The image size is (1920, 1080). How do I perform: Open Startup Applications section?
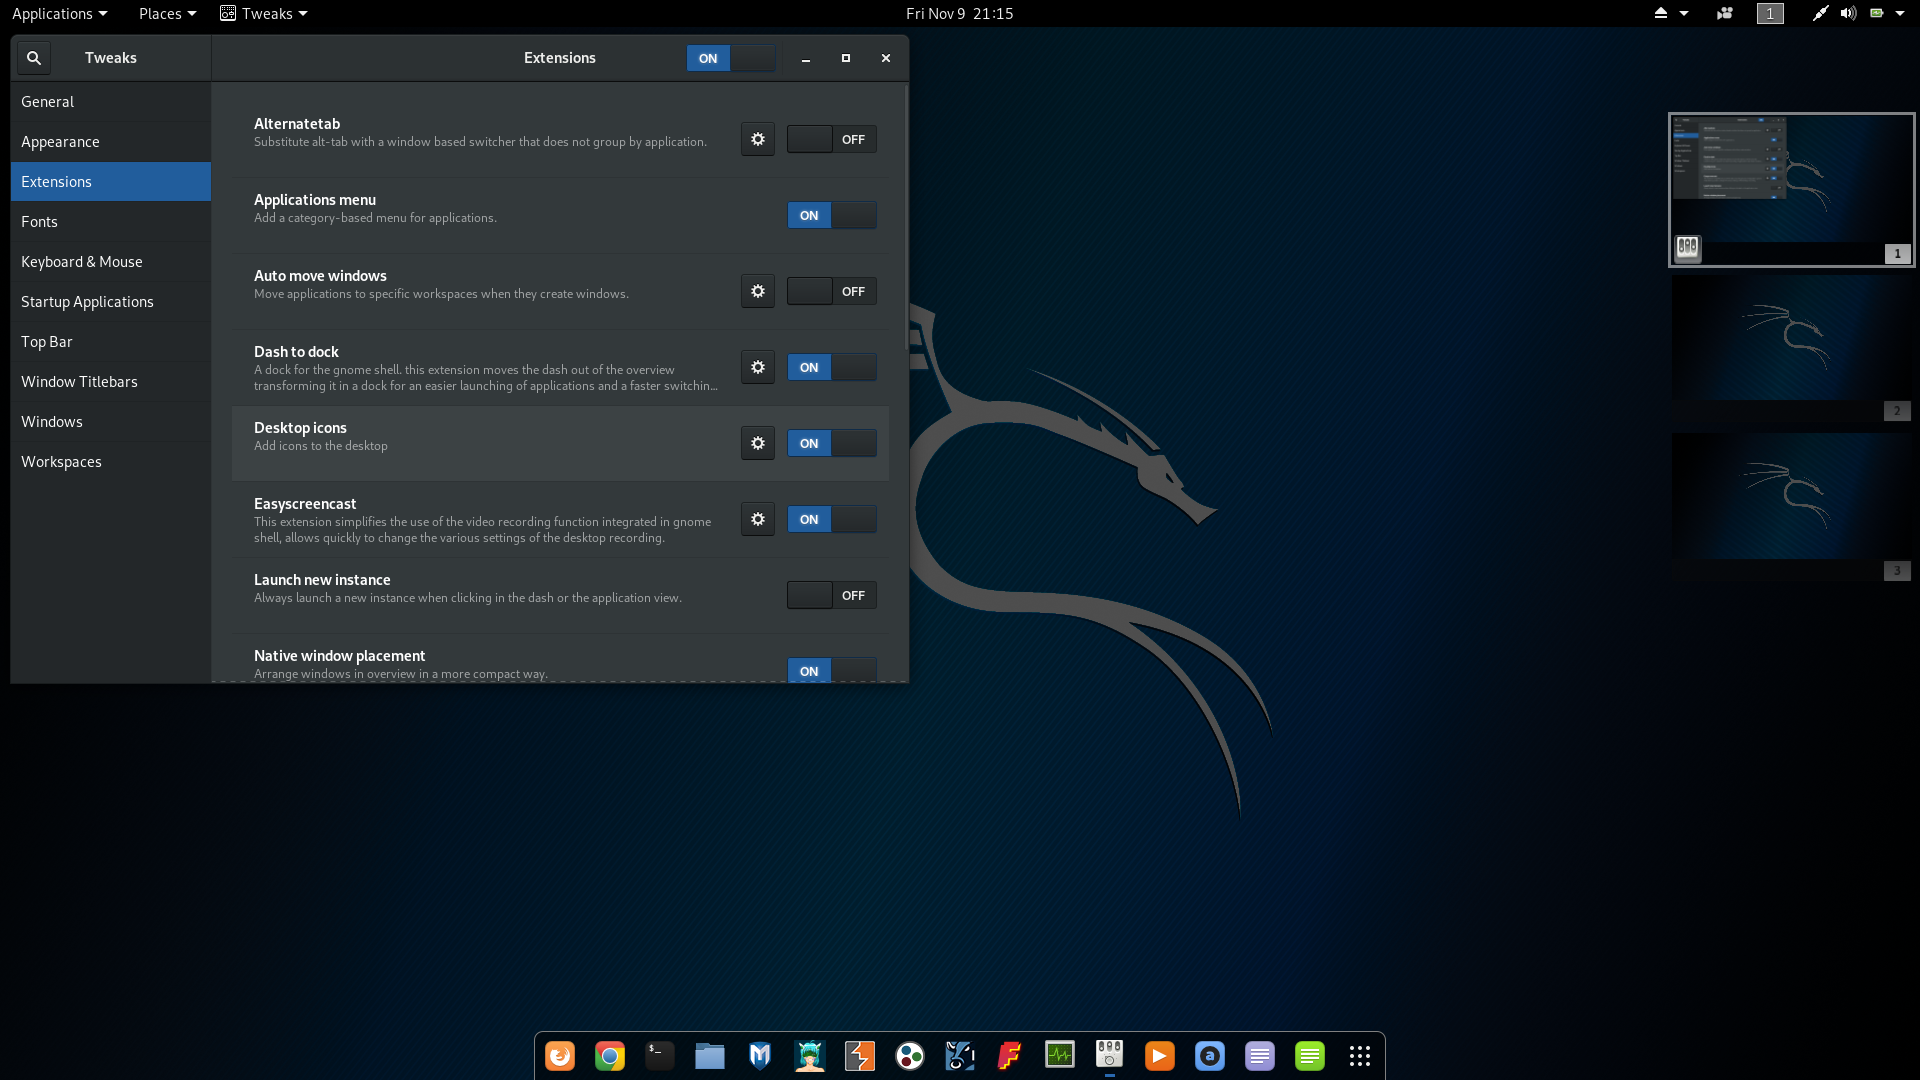pyautogui.click(x=111, y=302)
